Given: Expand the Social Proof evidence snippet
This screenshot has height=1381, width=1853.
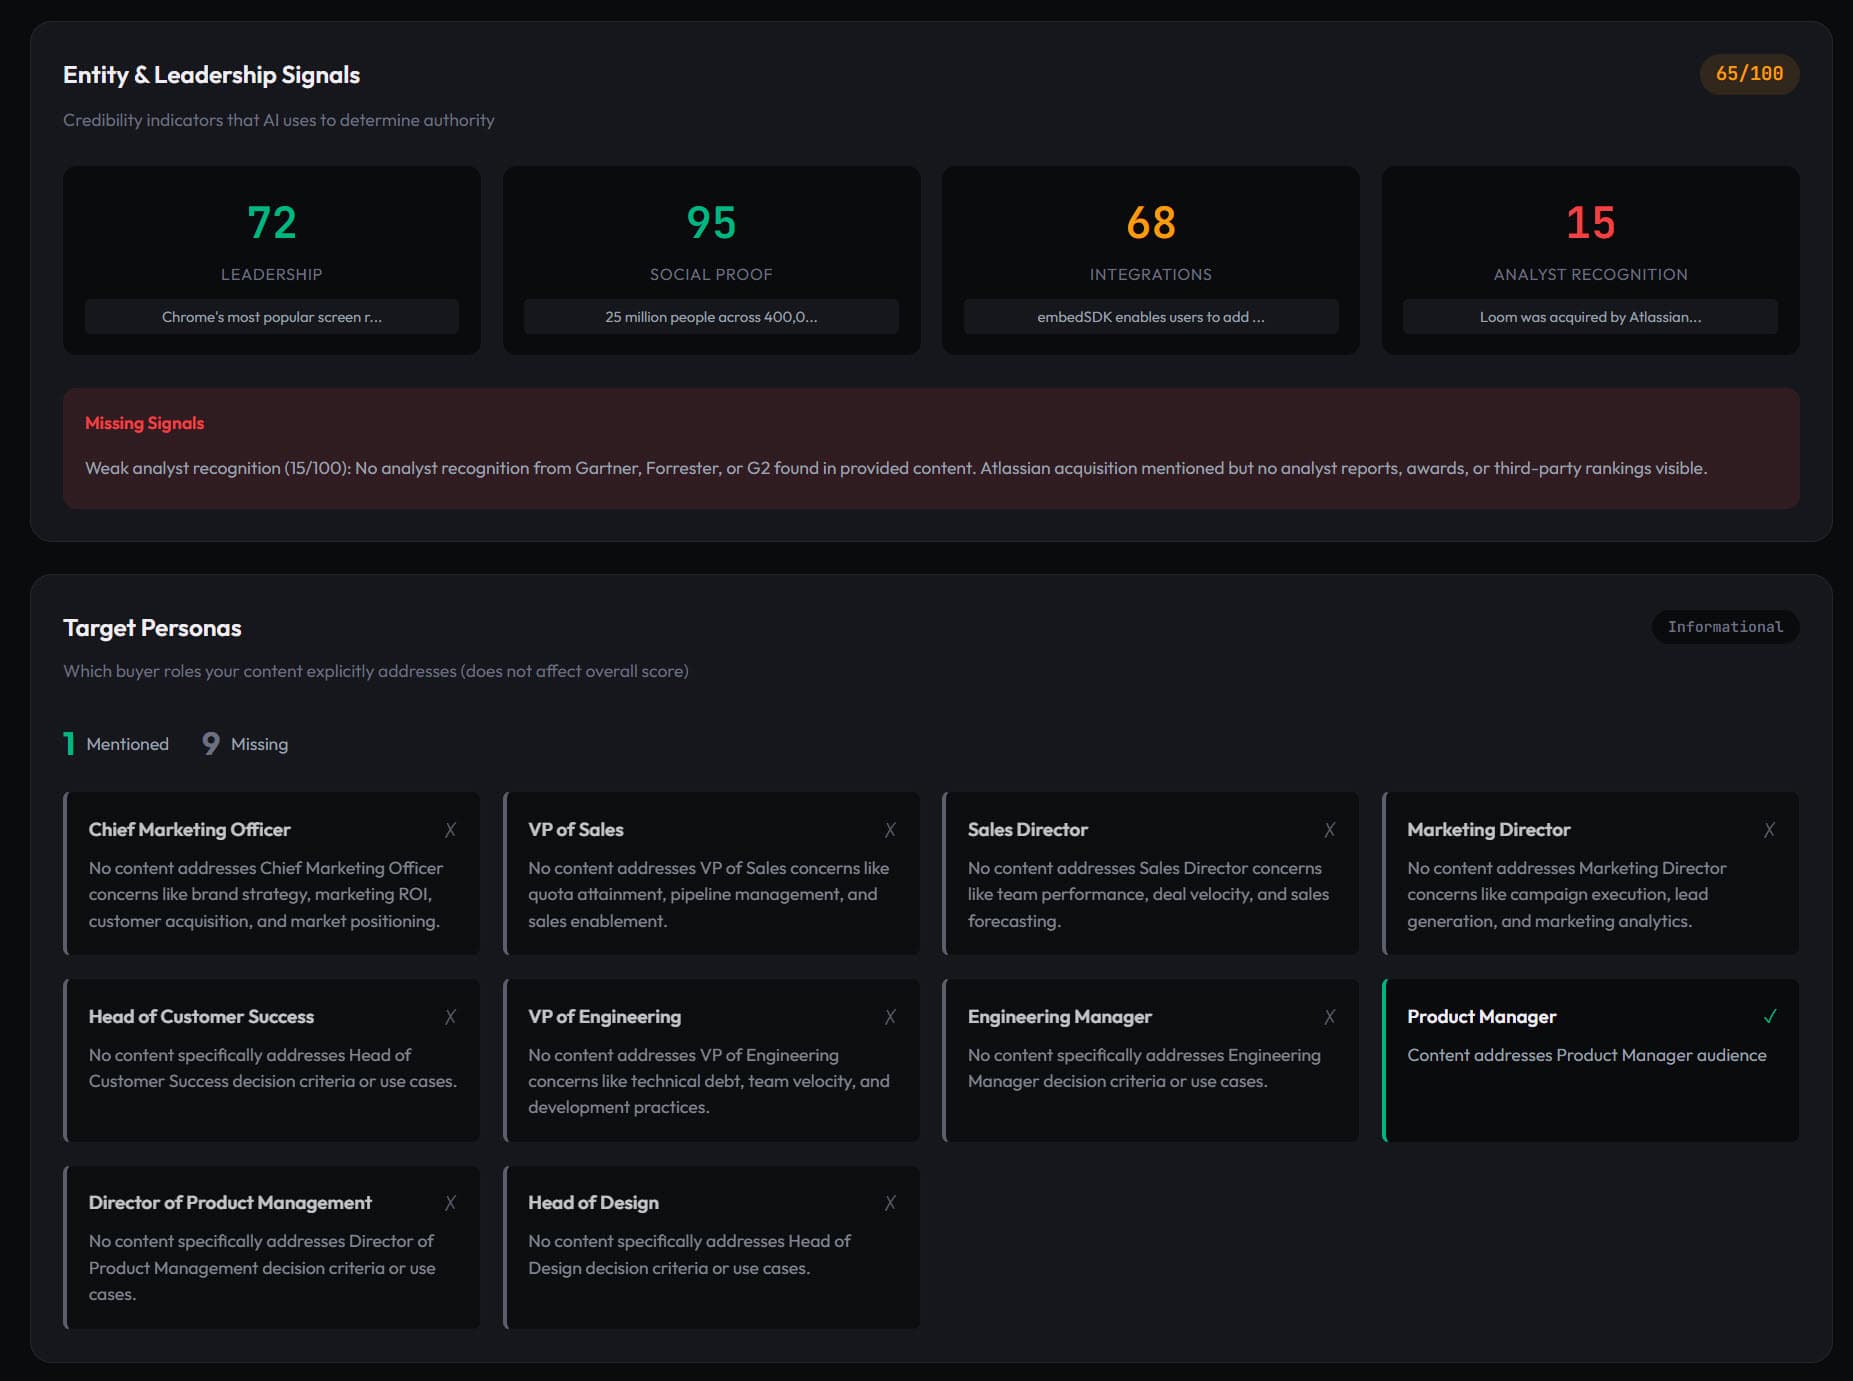Looking at the screenshot, I should point(711,317).
